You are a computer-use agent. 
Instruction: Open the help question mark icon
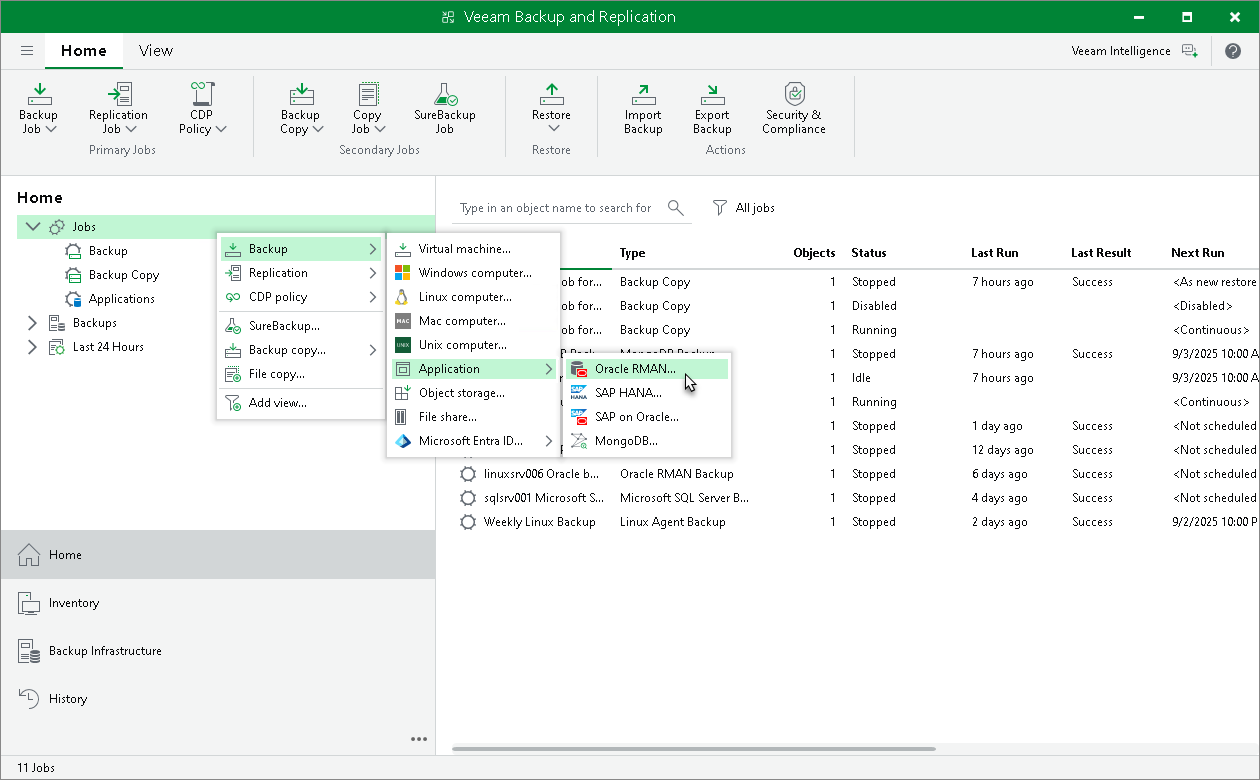pyautogui.click(x=1232, y=51)
